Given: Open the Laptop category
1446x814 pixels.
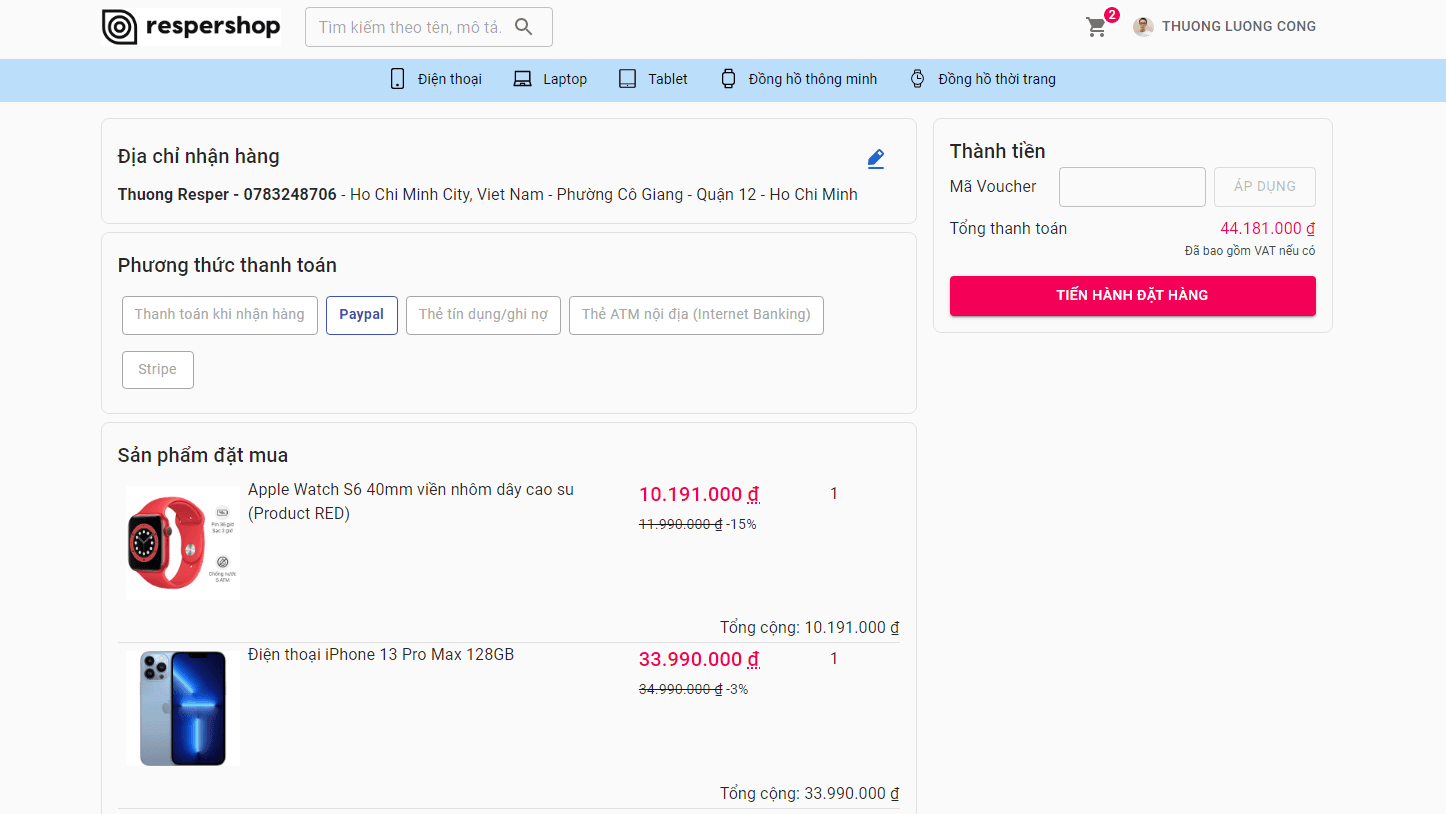Looking at the screenshot, I should 565,79.
